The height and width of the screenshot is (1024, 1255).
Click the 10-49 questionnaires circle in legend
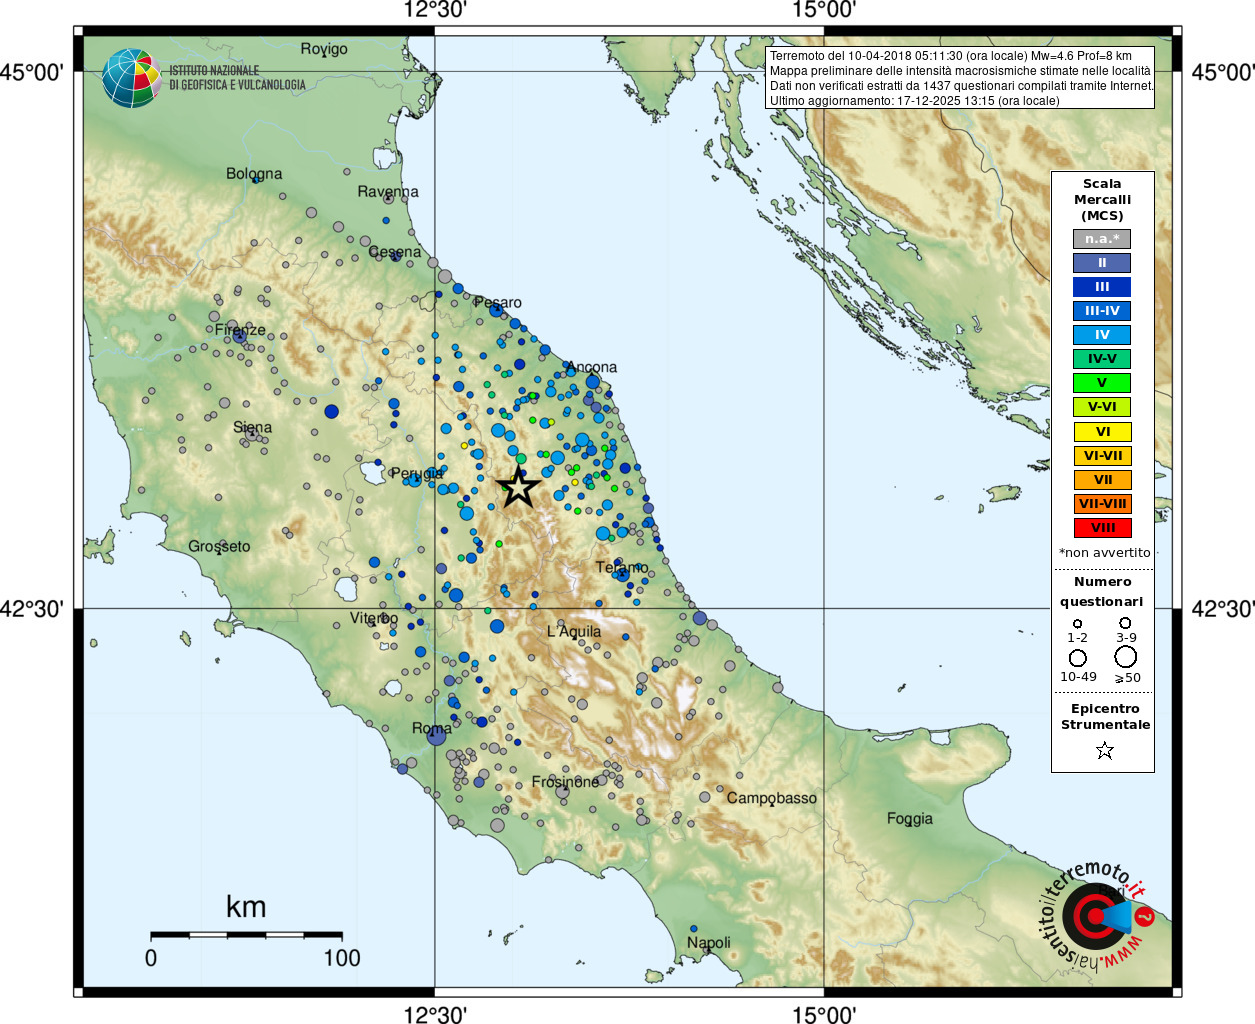(x=1078, y=658)
